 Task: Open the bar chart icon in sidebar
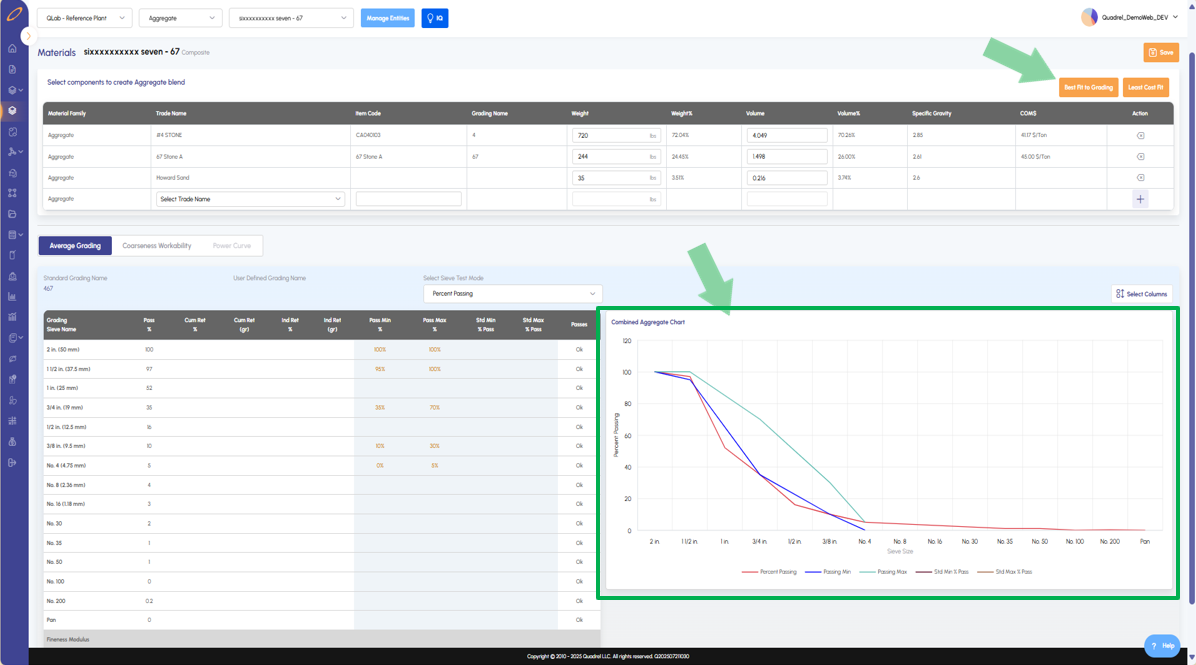coord(12,296)
